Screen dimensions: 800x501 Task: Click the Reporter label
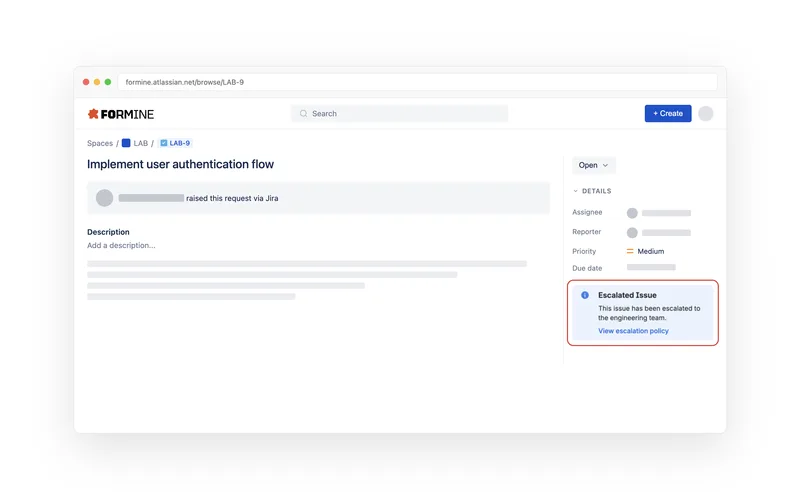586,232
